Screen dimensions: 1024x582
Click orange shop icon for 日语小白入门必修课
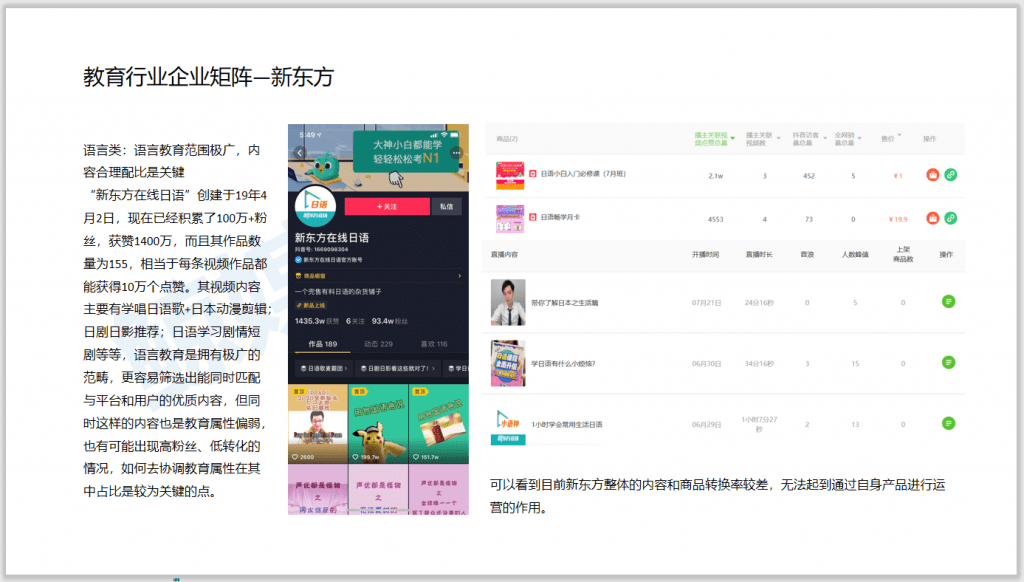tap(933, 175)
